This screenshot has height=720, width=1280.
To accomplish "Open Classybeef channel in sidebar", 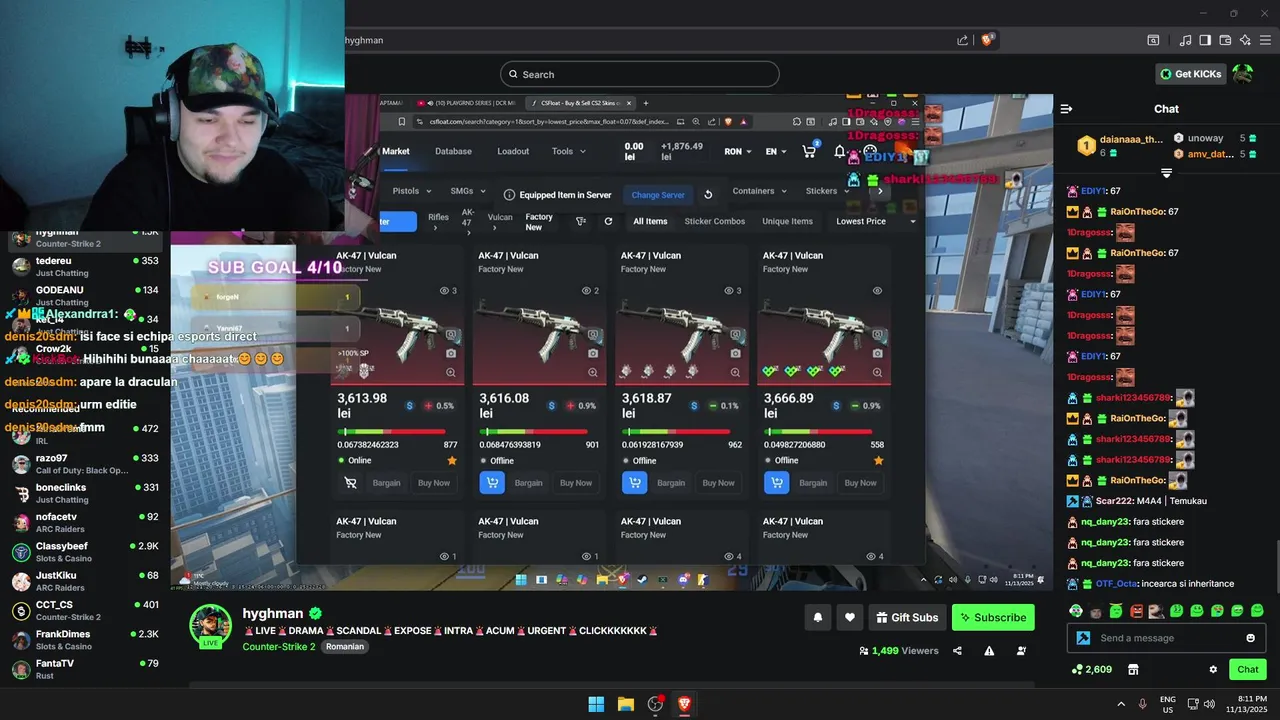I will point(86,552).
